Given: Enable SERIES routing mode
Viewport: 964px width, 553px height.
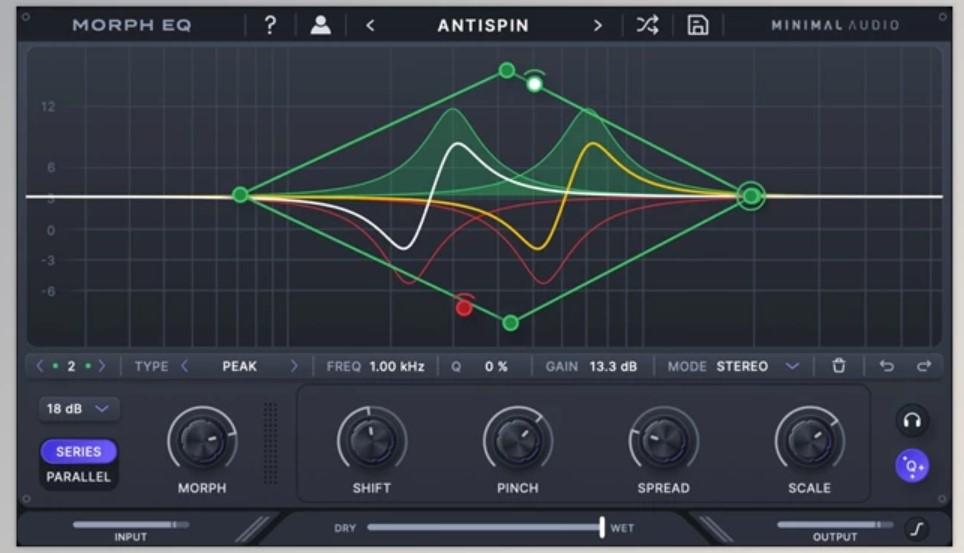Looking at the screenshot, I should click(x=78, y=452).
